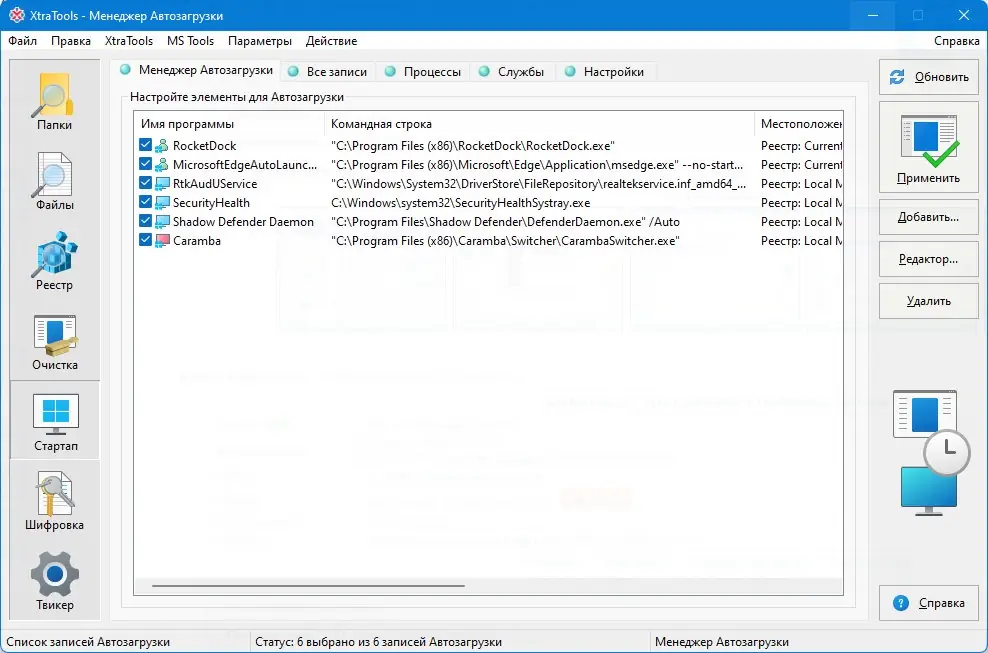Disable the Caramba startup entry
The width and height of the screenshot is (988, 653).
point(145,240)
